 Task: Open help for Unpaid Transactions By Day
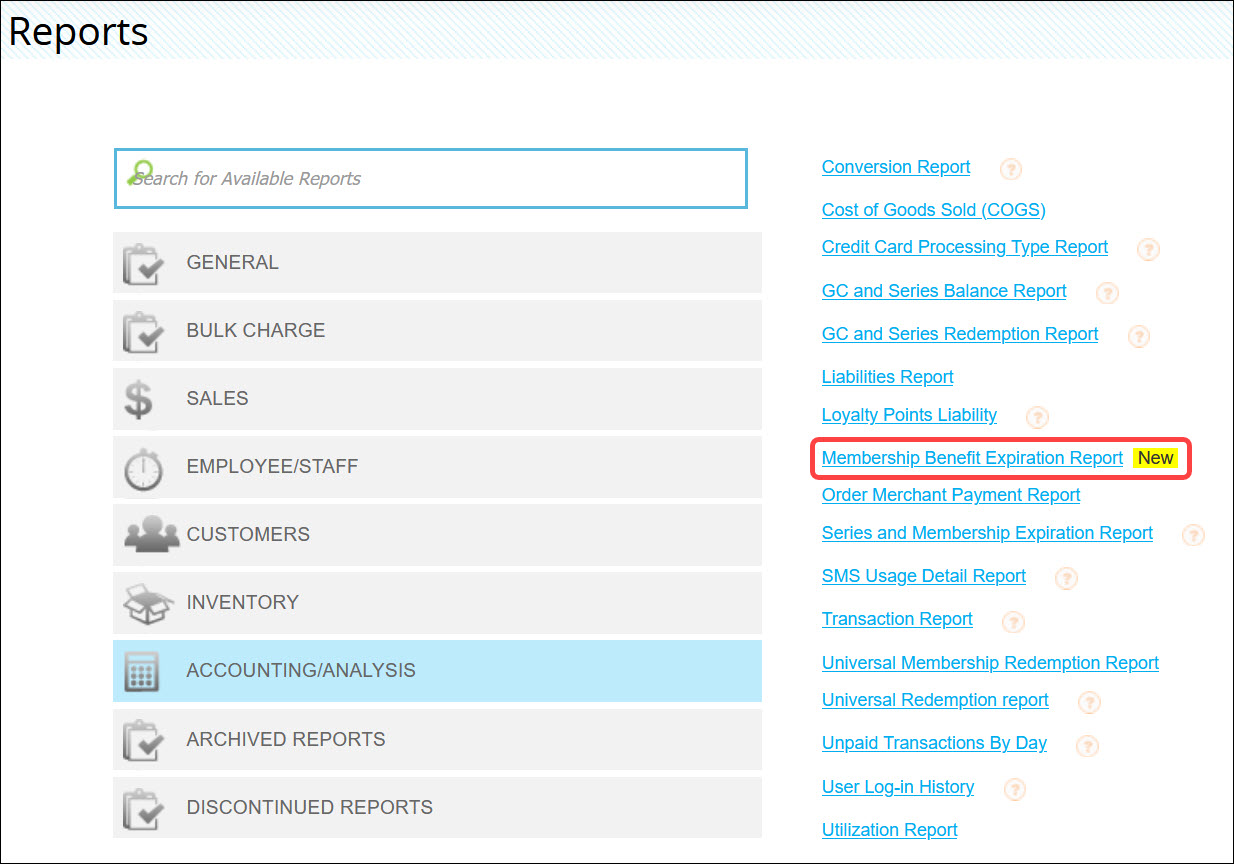tap(1087, 745)
